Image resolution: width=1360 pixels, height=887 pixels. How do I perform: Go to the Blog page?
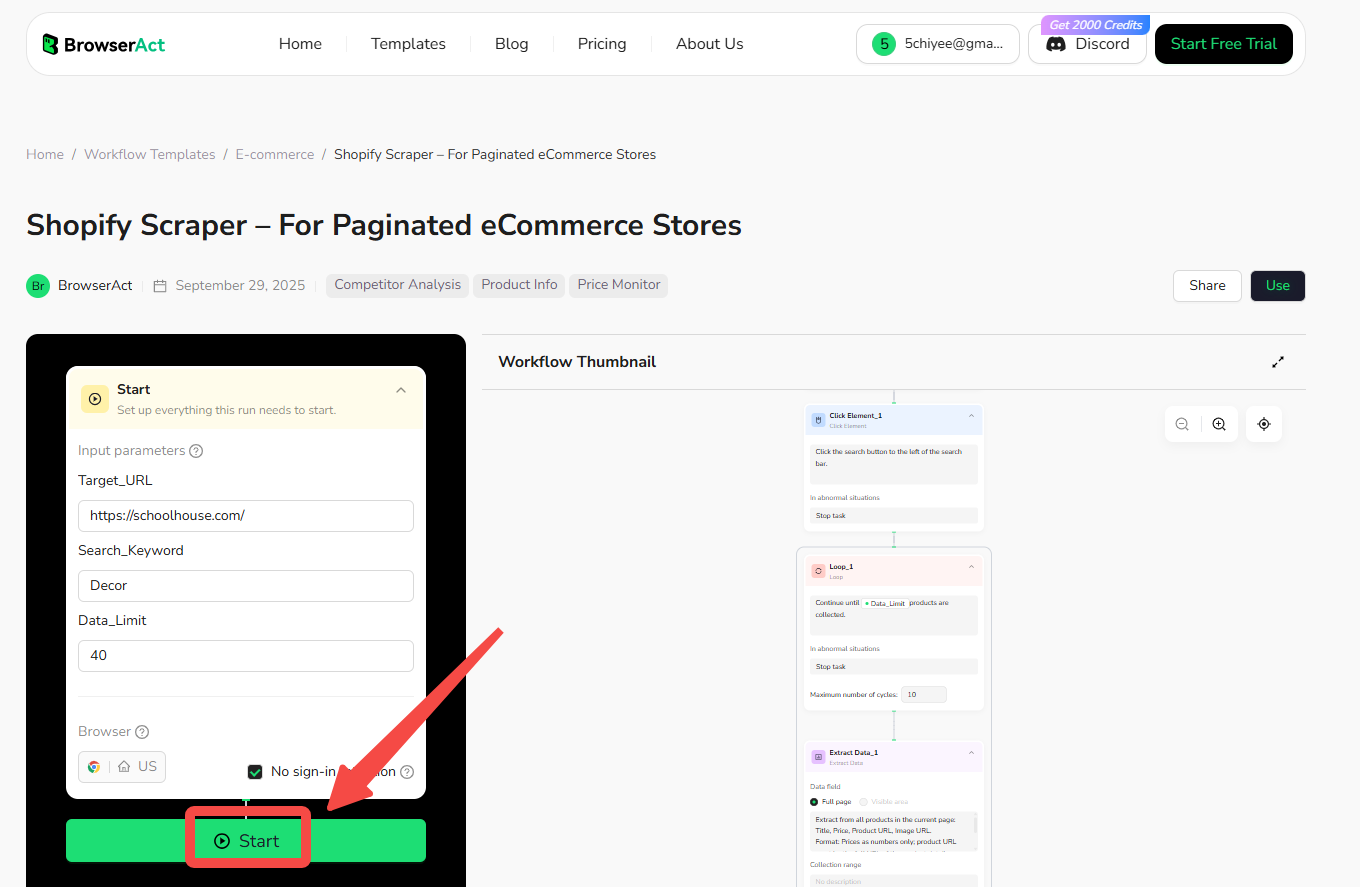(x=511, y=44)
